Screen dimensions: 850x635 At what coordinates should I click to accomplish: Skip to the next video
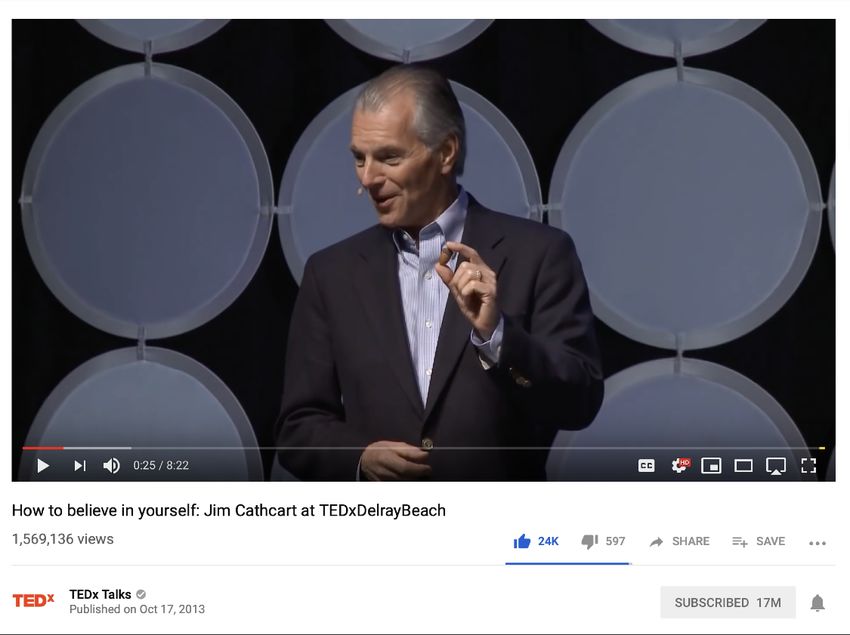pos(80,465)
